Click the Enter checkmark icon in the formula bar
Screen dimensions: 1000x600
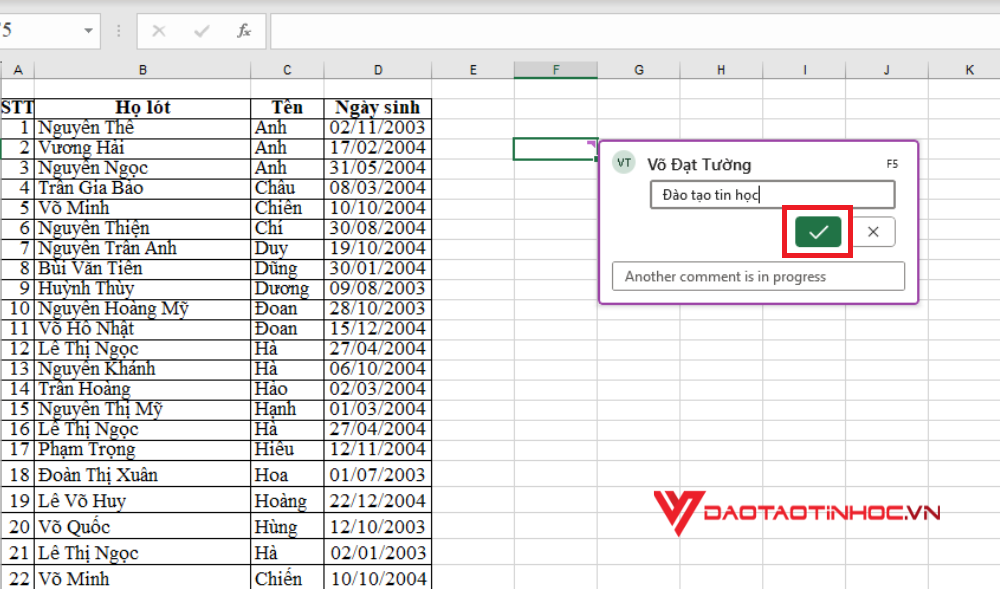(199, 31)
